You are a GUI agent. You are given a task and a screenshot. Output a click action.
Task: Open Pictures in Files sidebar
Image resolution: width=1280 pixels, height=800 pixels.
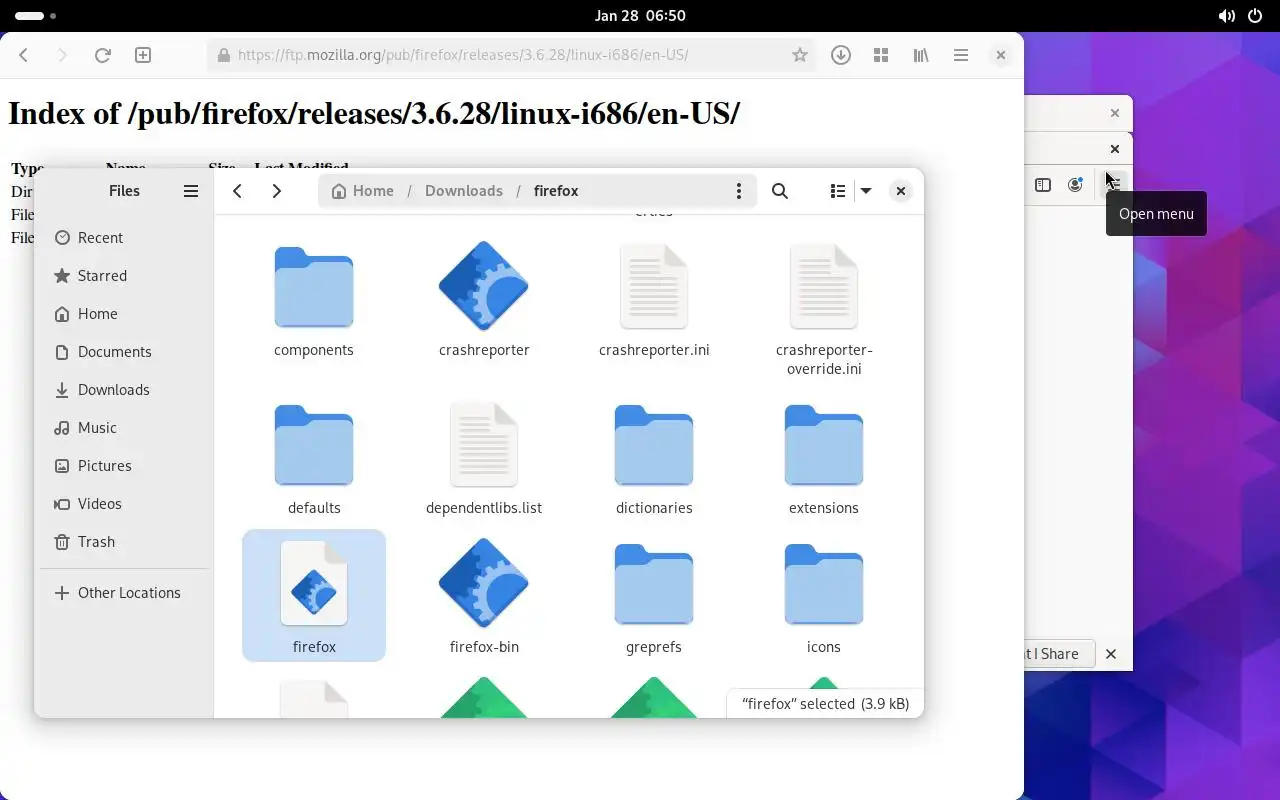[124, 466]
